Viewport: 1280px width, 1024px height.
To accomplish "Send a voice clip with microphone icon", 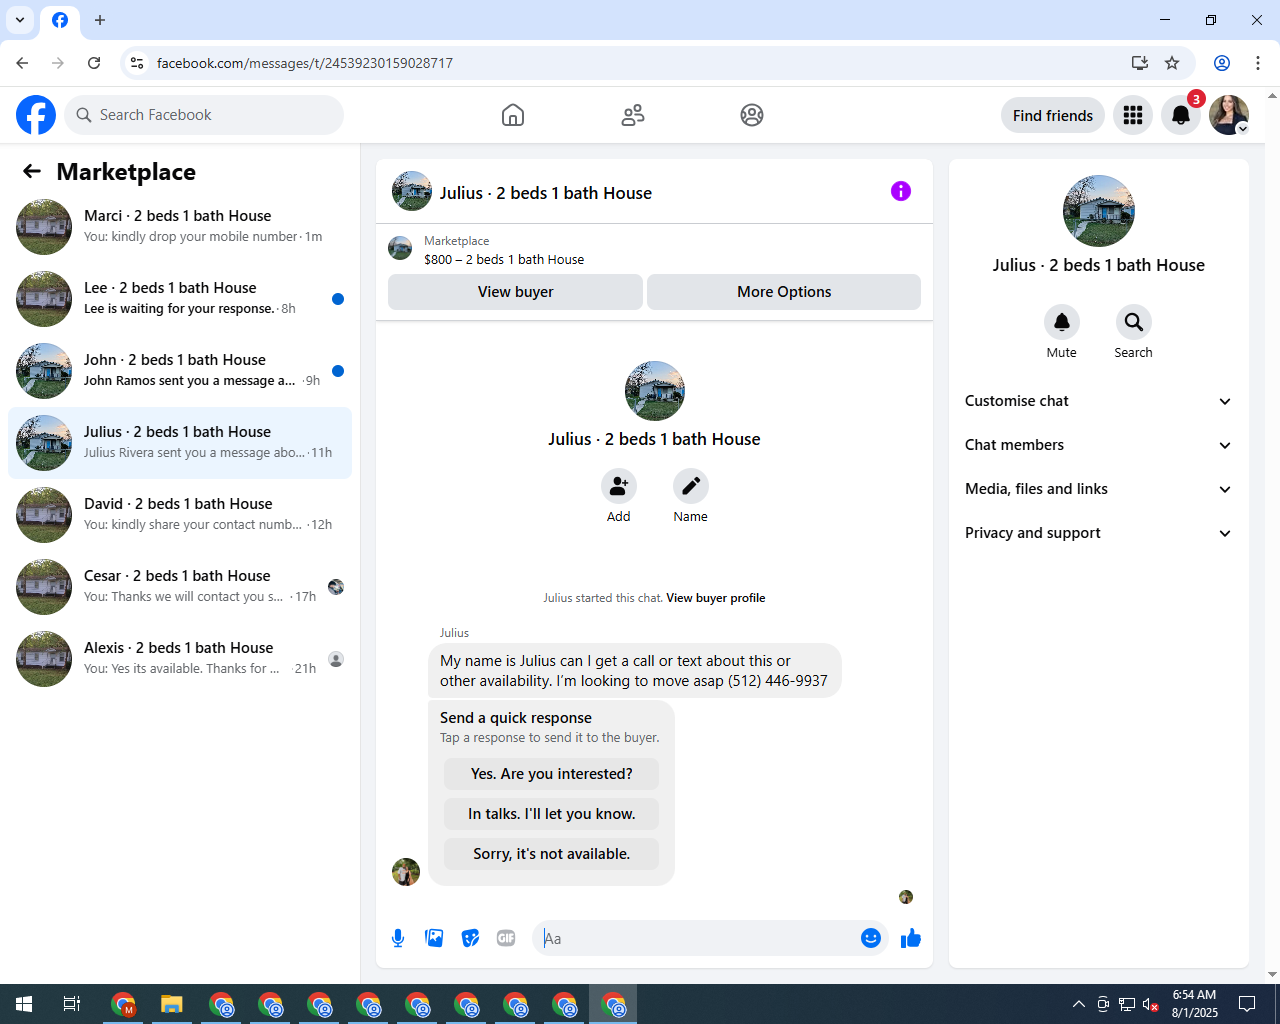I will [398, 938].
